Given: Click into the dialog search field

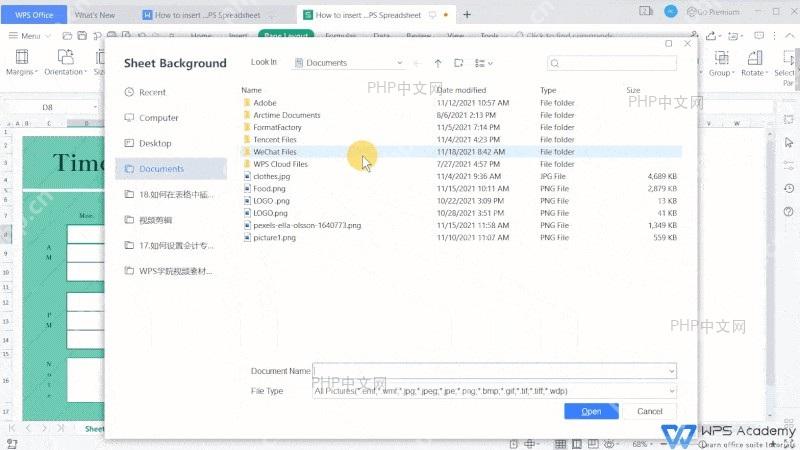Looking at the screenshot, I should [x=612, y=63].
